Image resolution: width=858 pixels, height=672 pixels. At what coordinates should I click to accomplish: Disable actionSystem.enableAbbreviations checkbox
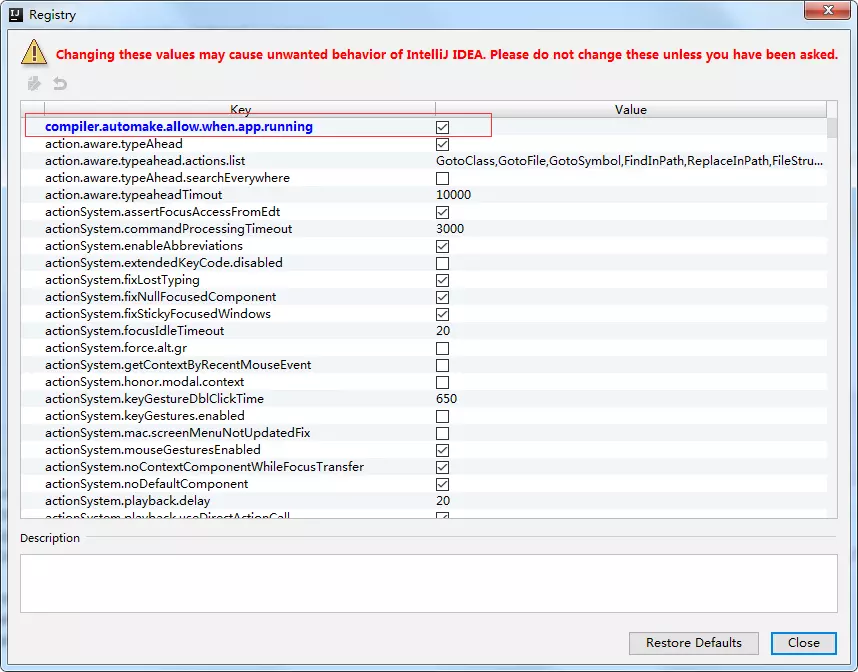[442, 246]
